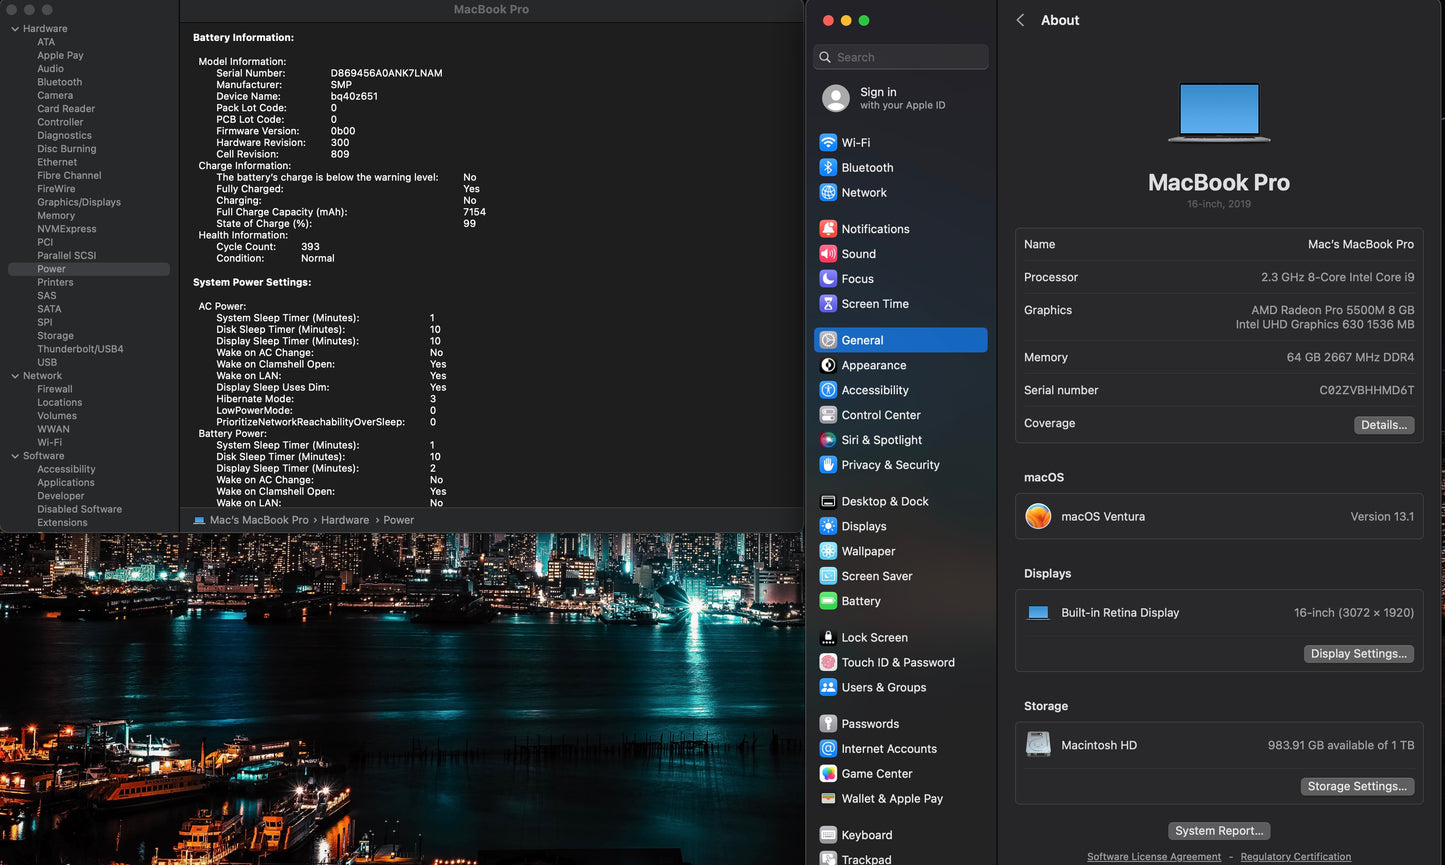Open Coverage Details button

point(1384,425)
